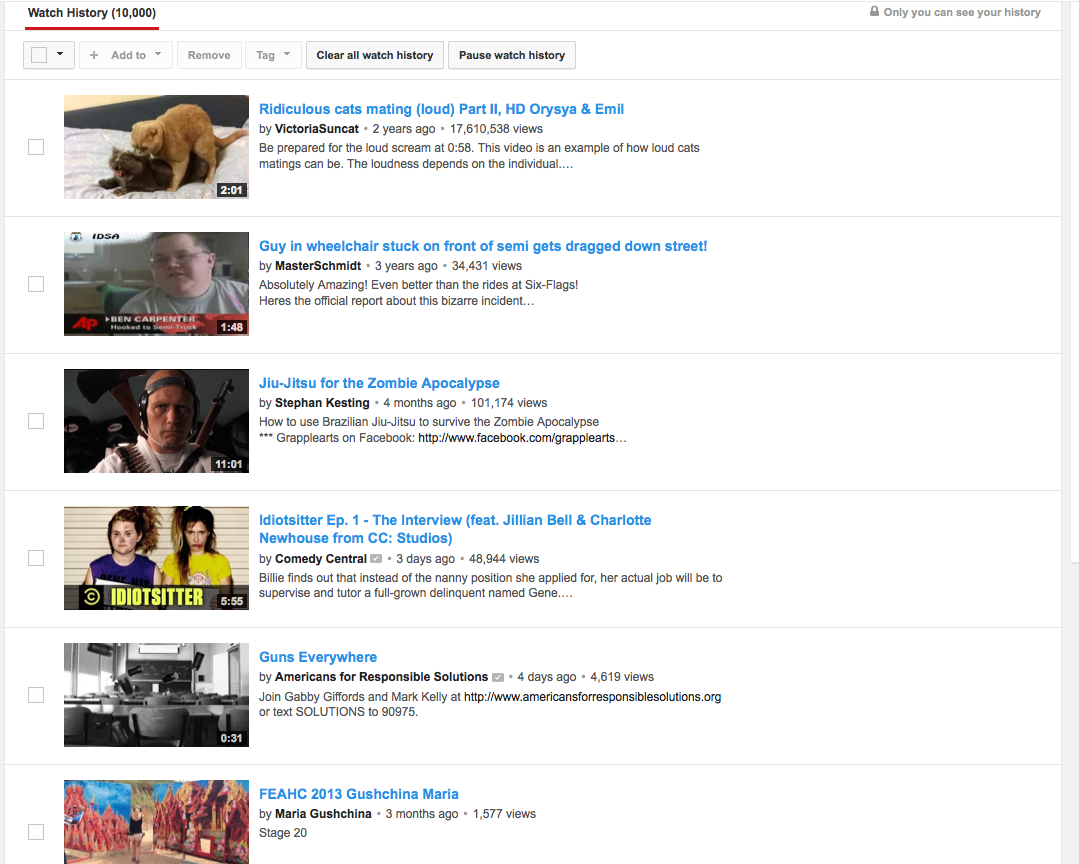
Task: Check the Jiu-Jitsu Zombie Apocalypse video checkbox
Action: click(x=36, y=421)
